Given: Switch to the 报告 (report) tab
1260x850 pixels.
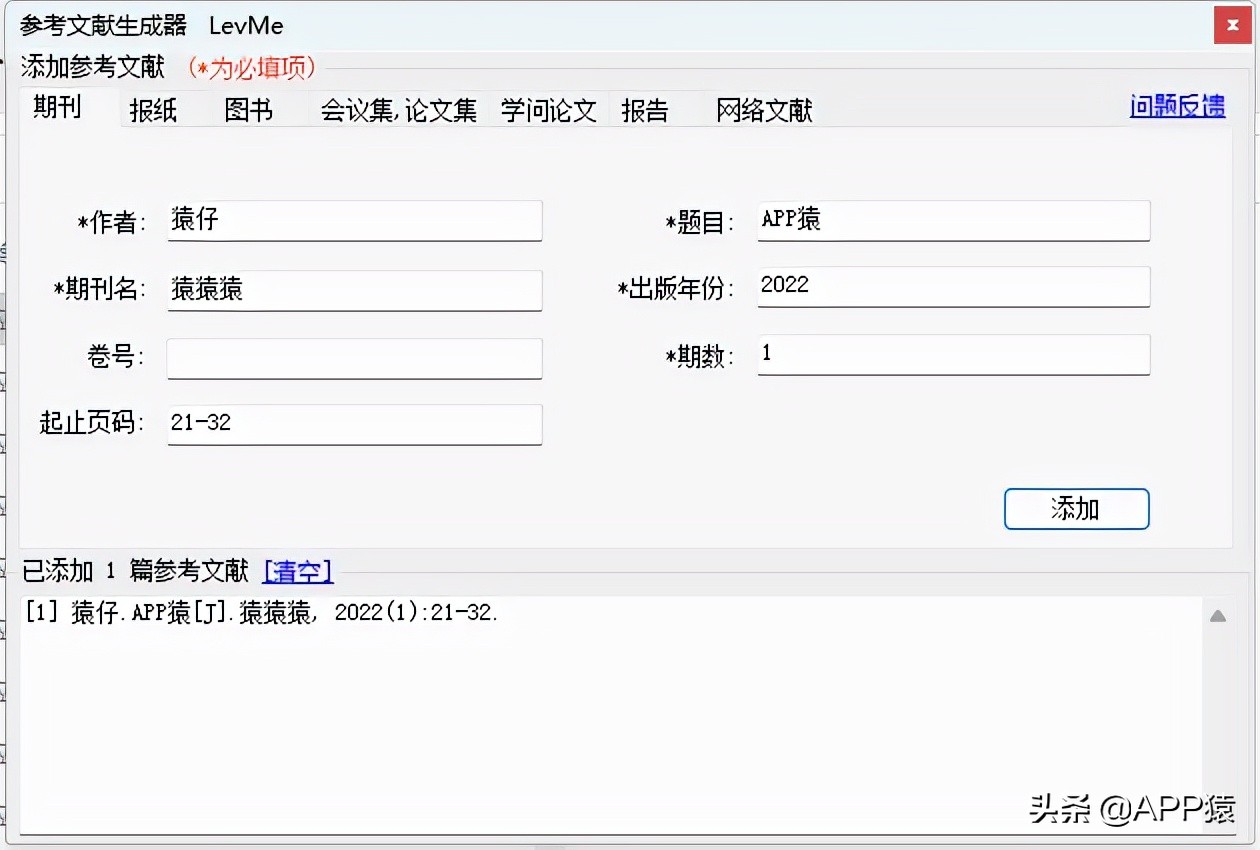Looking at the screenshot, I should 646,112.
